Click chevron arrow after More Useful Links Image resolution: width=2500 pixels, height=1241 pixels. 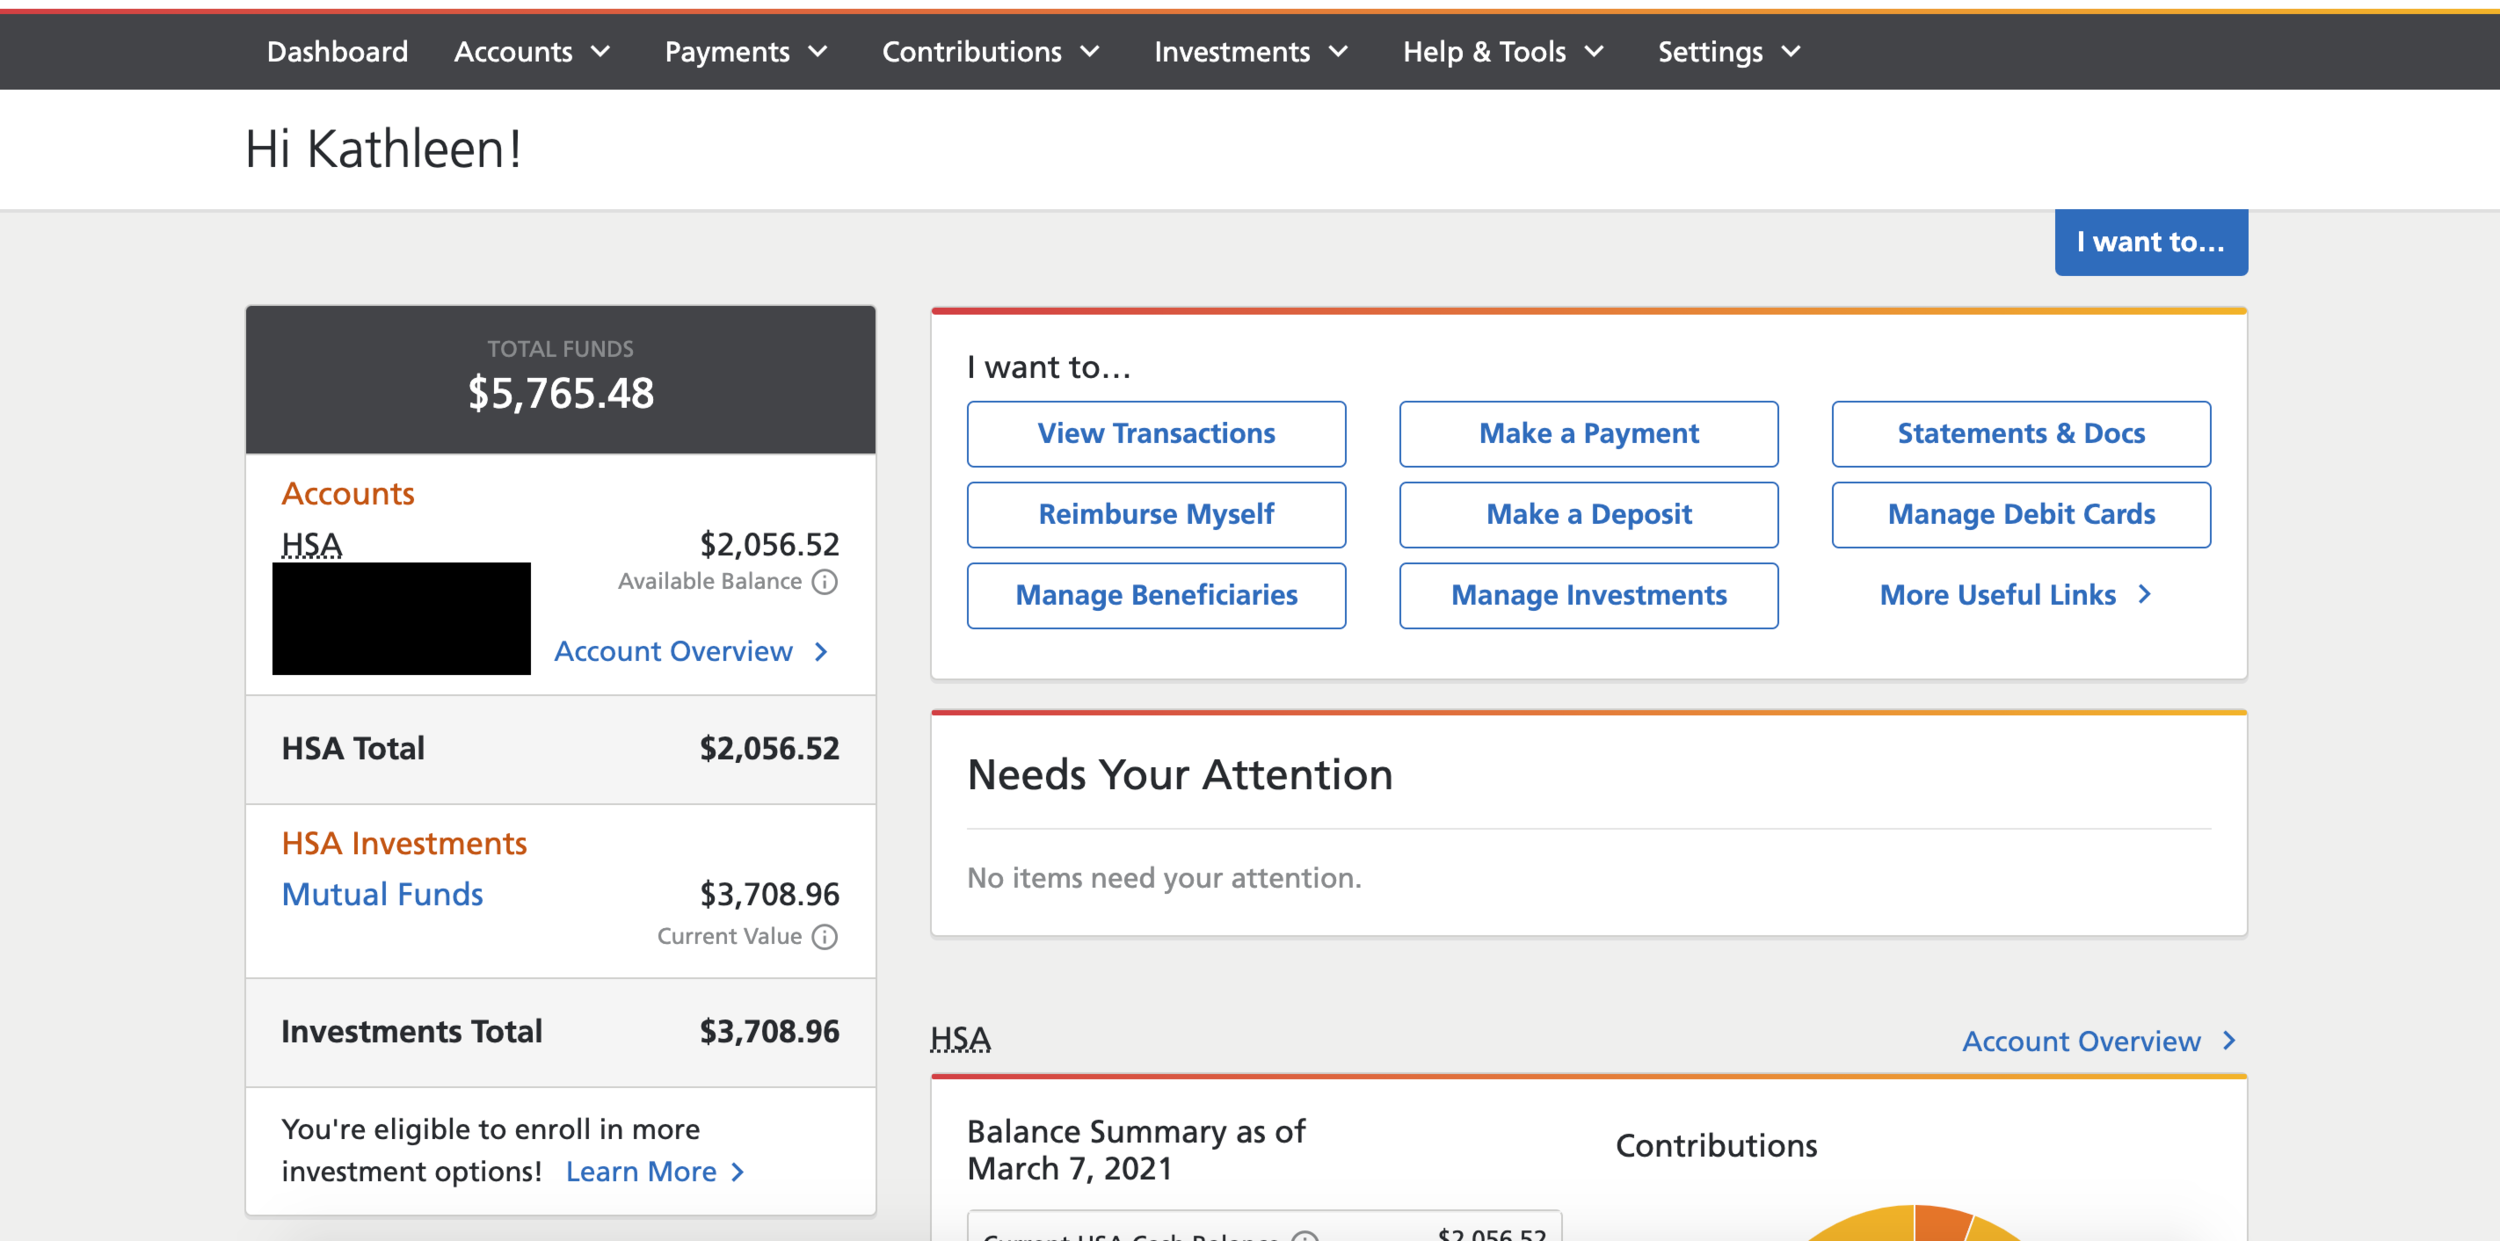click(2144, 595)
